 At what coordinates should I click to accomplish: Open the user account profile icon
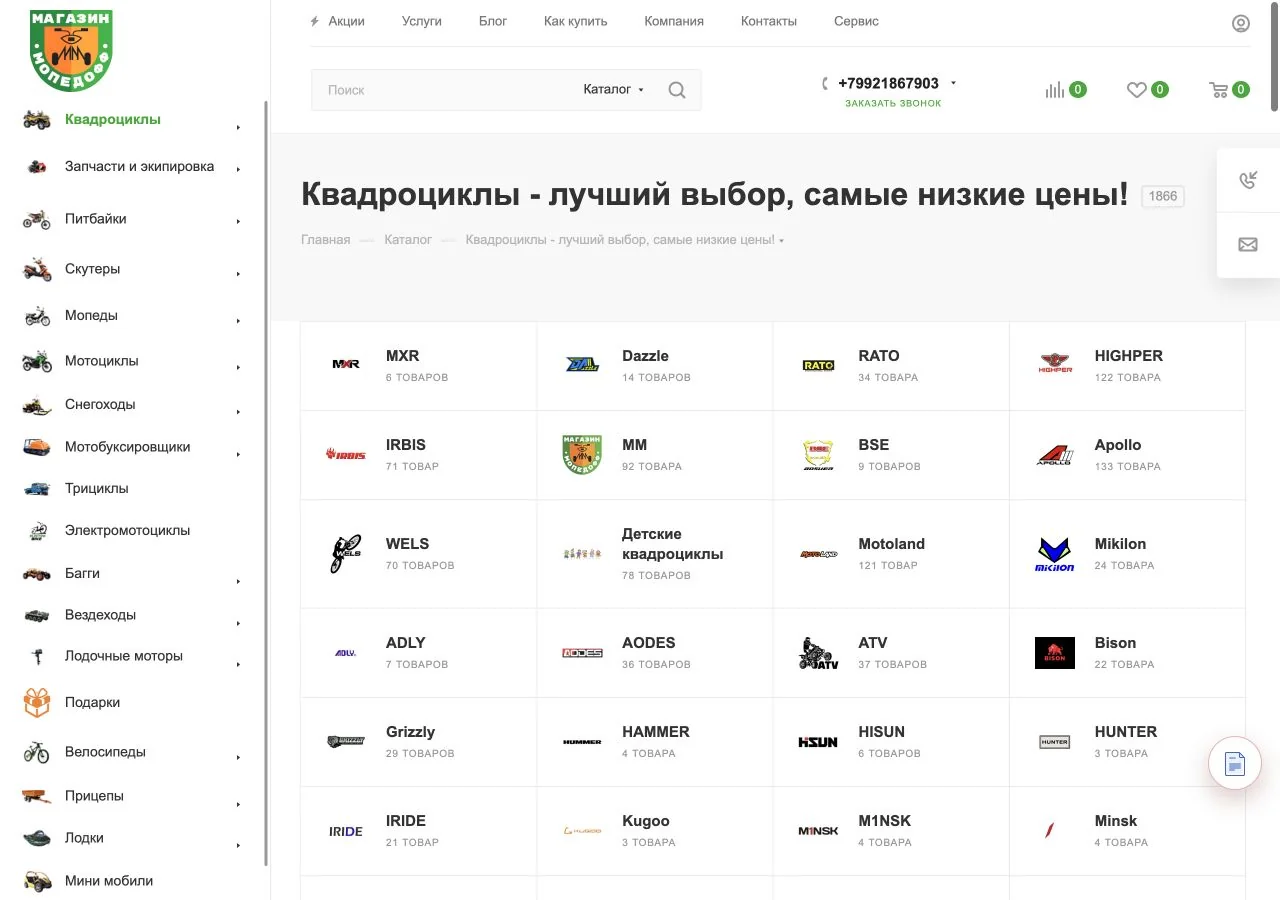(1241, 23)
